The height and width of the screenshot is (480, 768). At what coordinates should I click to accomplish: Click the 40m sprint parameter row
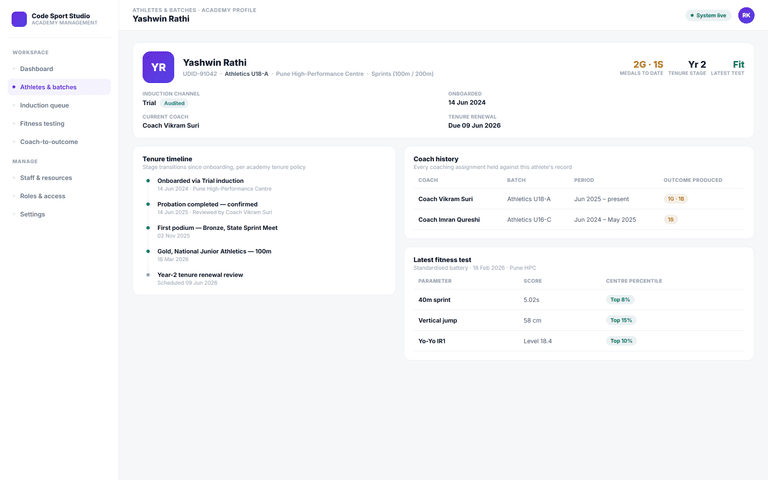coord(579,300)
